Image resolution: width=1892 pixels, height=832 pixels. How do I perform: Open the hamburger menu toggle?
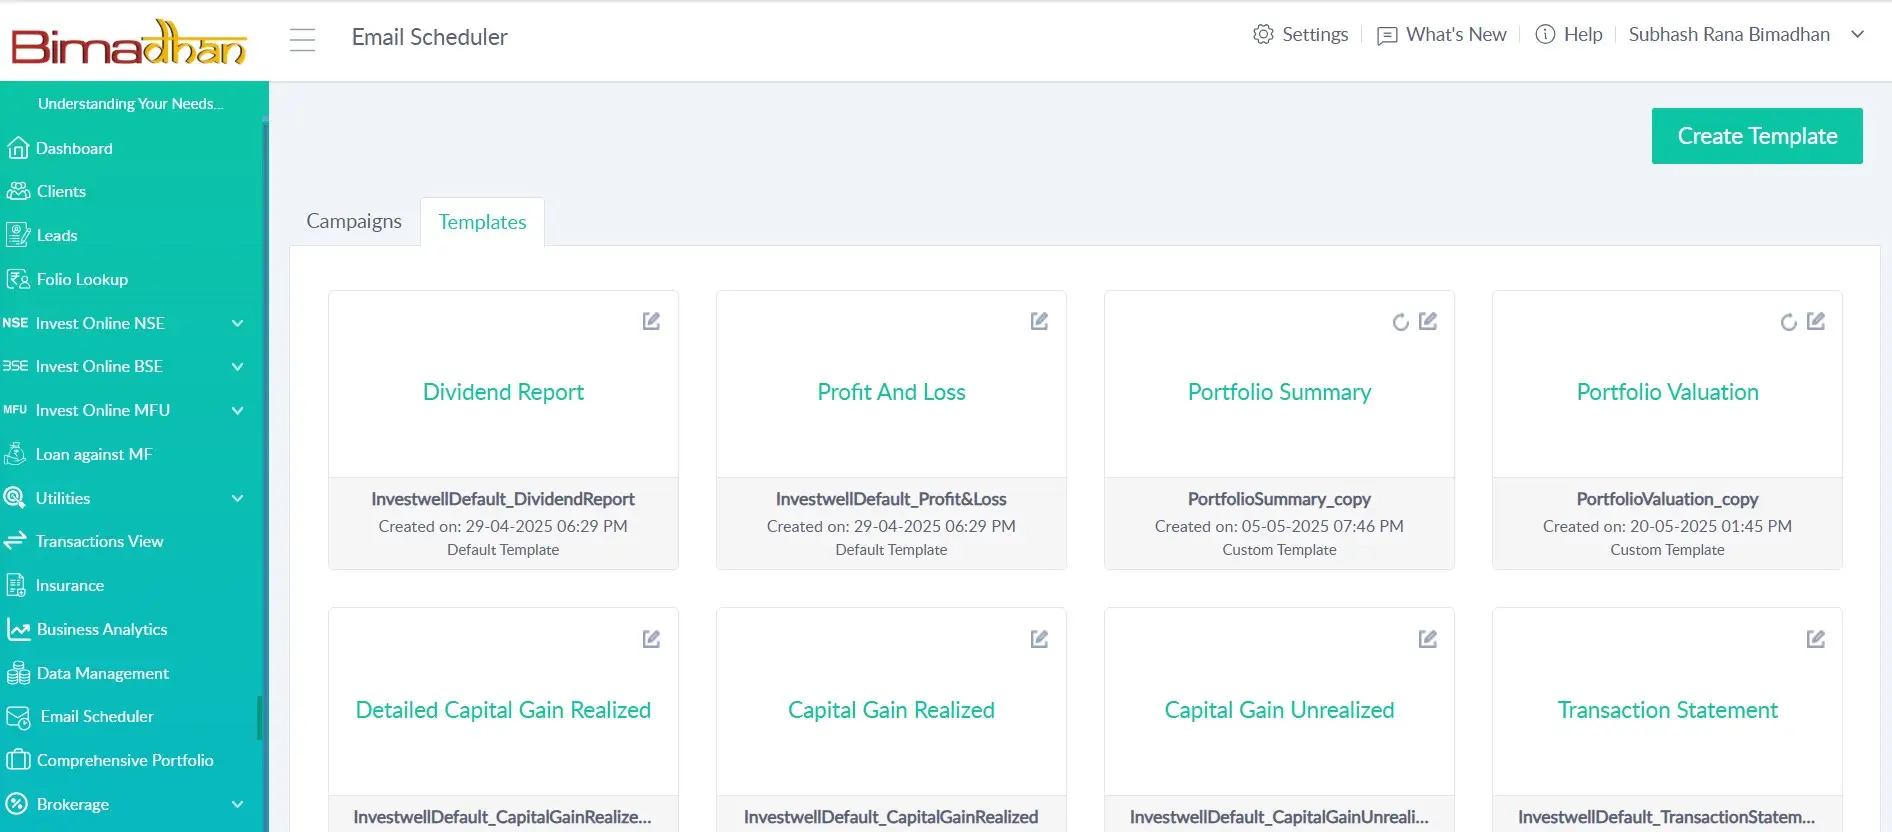pos(302,39)
